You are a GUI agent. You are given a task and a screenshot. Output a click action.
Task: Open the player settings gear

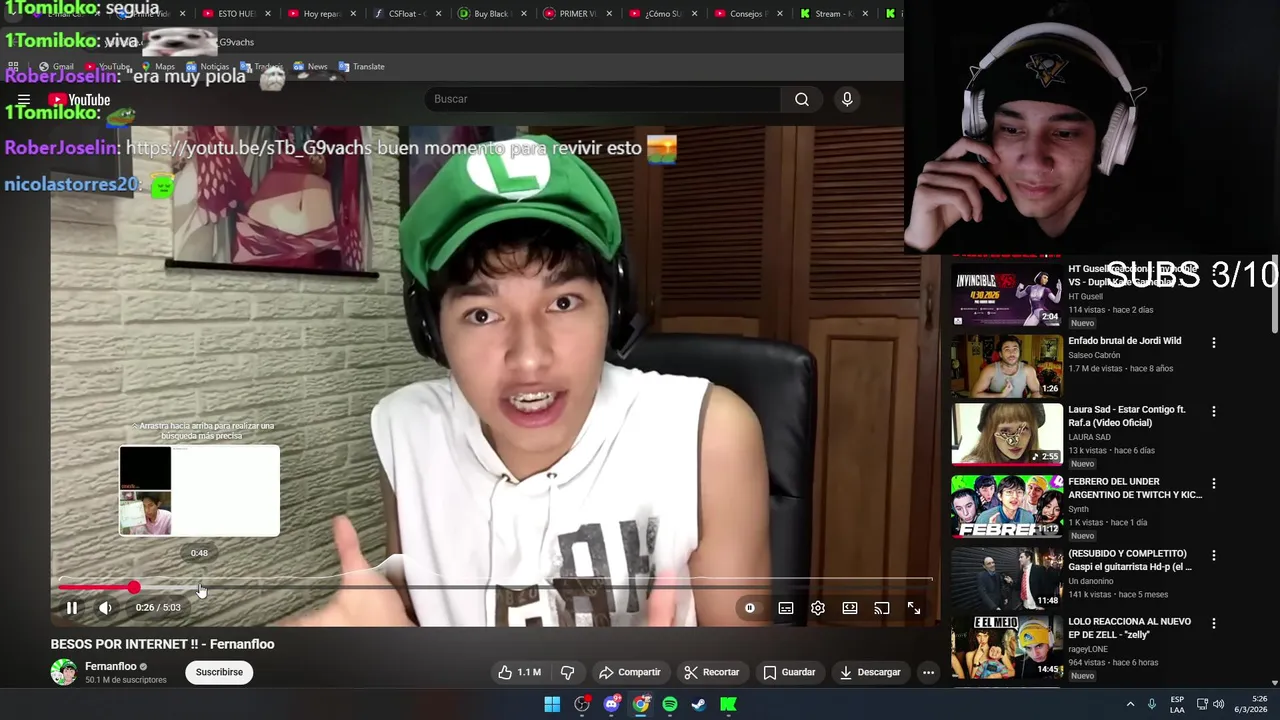point(818,608)
